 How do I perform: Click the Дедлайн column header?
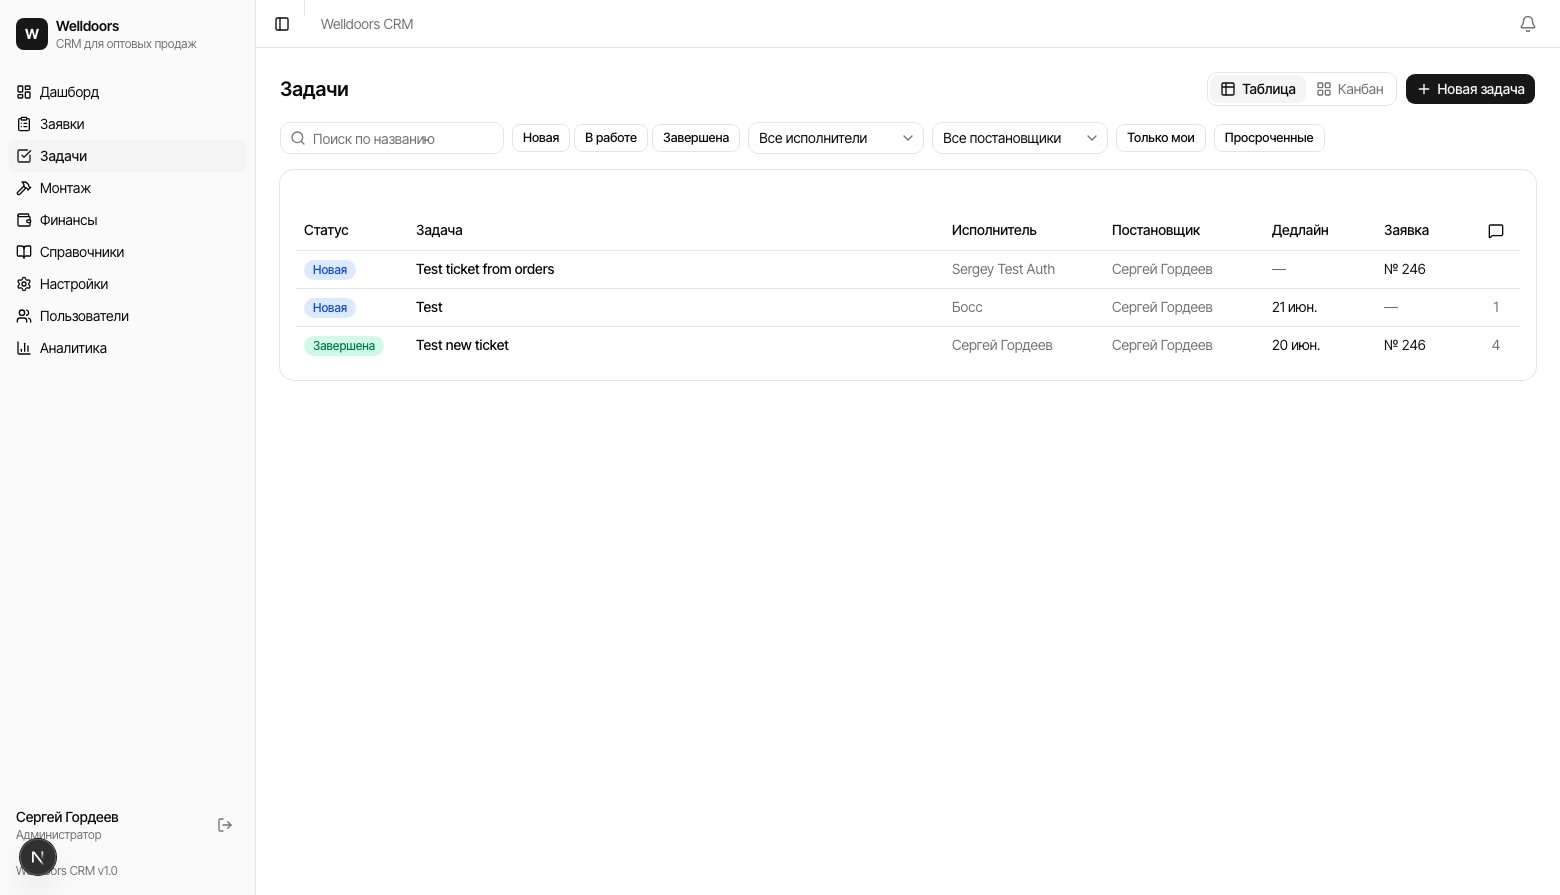coord(1300,230)
